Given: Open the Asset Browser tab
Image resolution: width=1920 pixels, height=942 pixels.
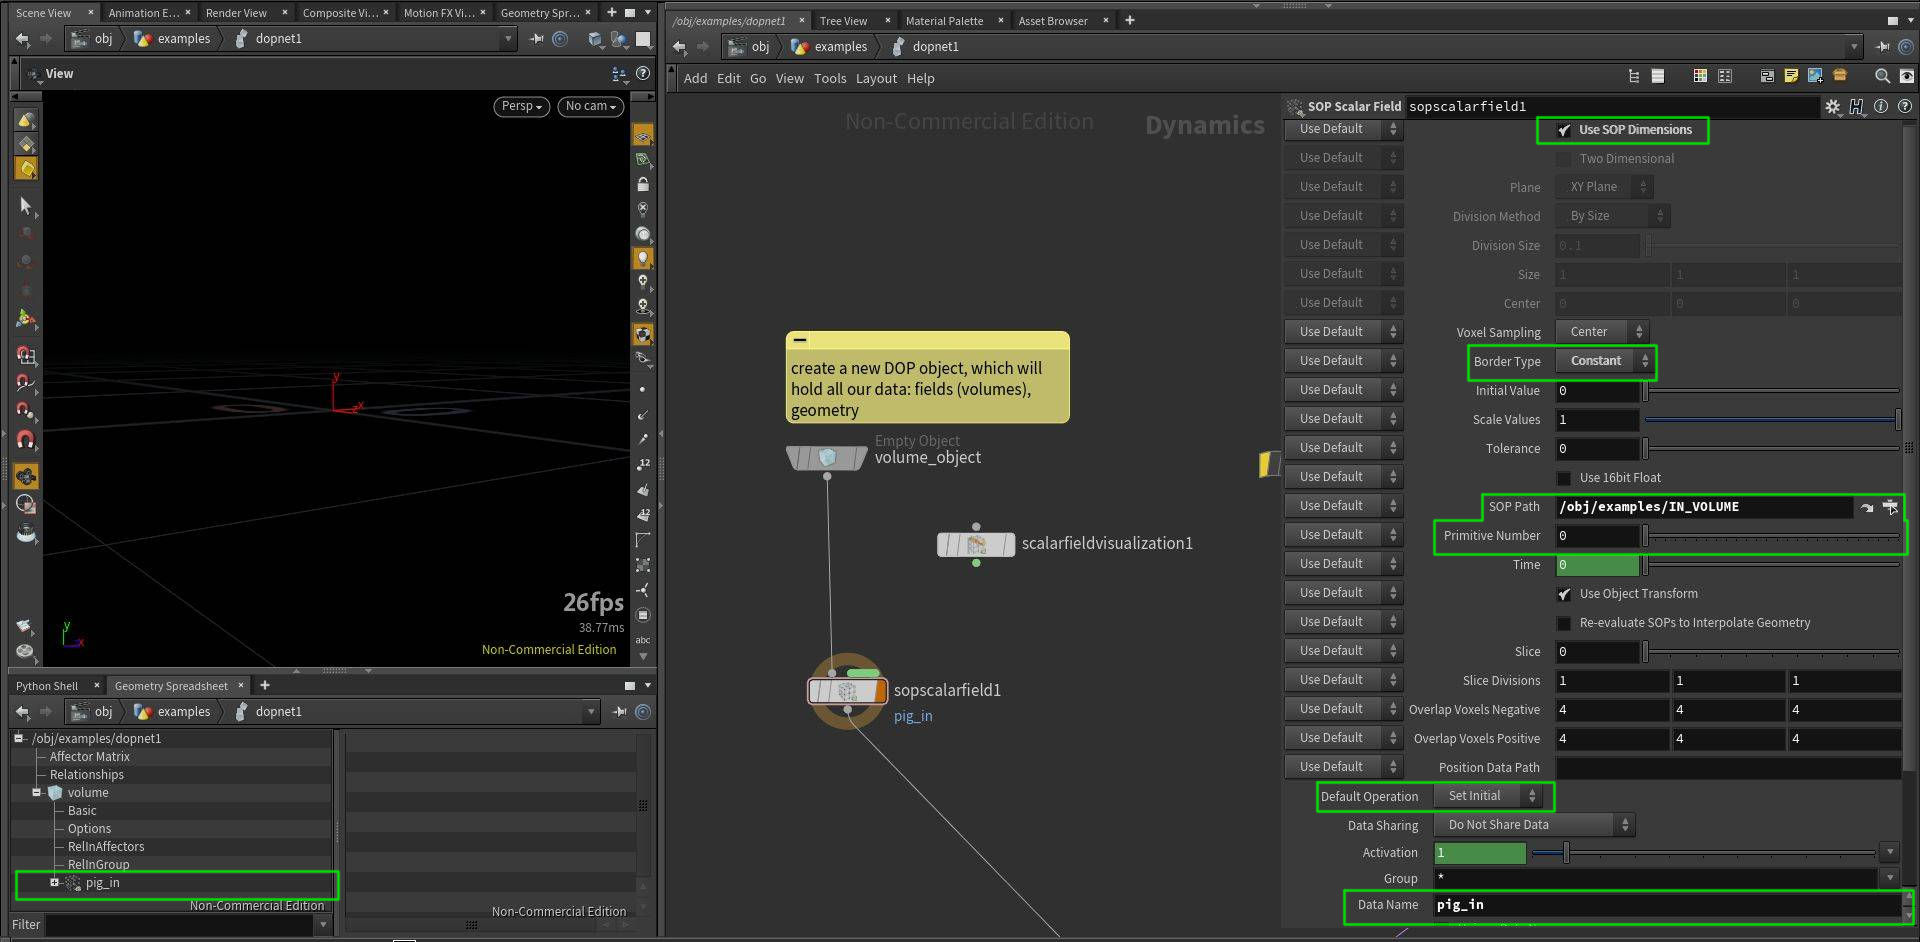Looking at the screenshot, I should tap(1052, 21).
